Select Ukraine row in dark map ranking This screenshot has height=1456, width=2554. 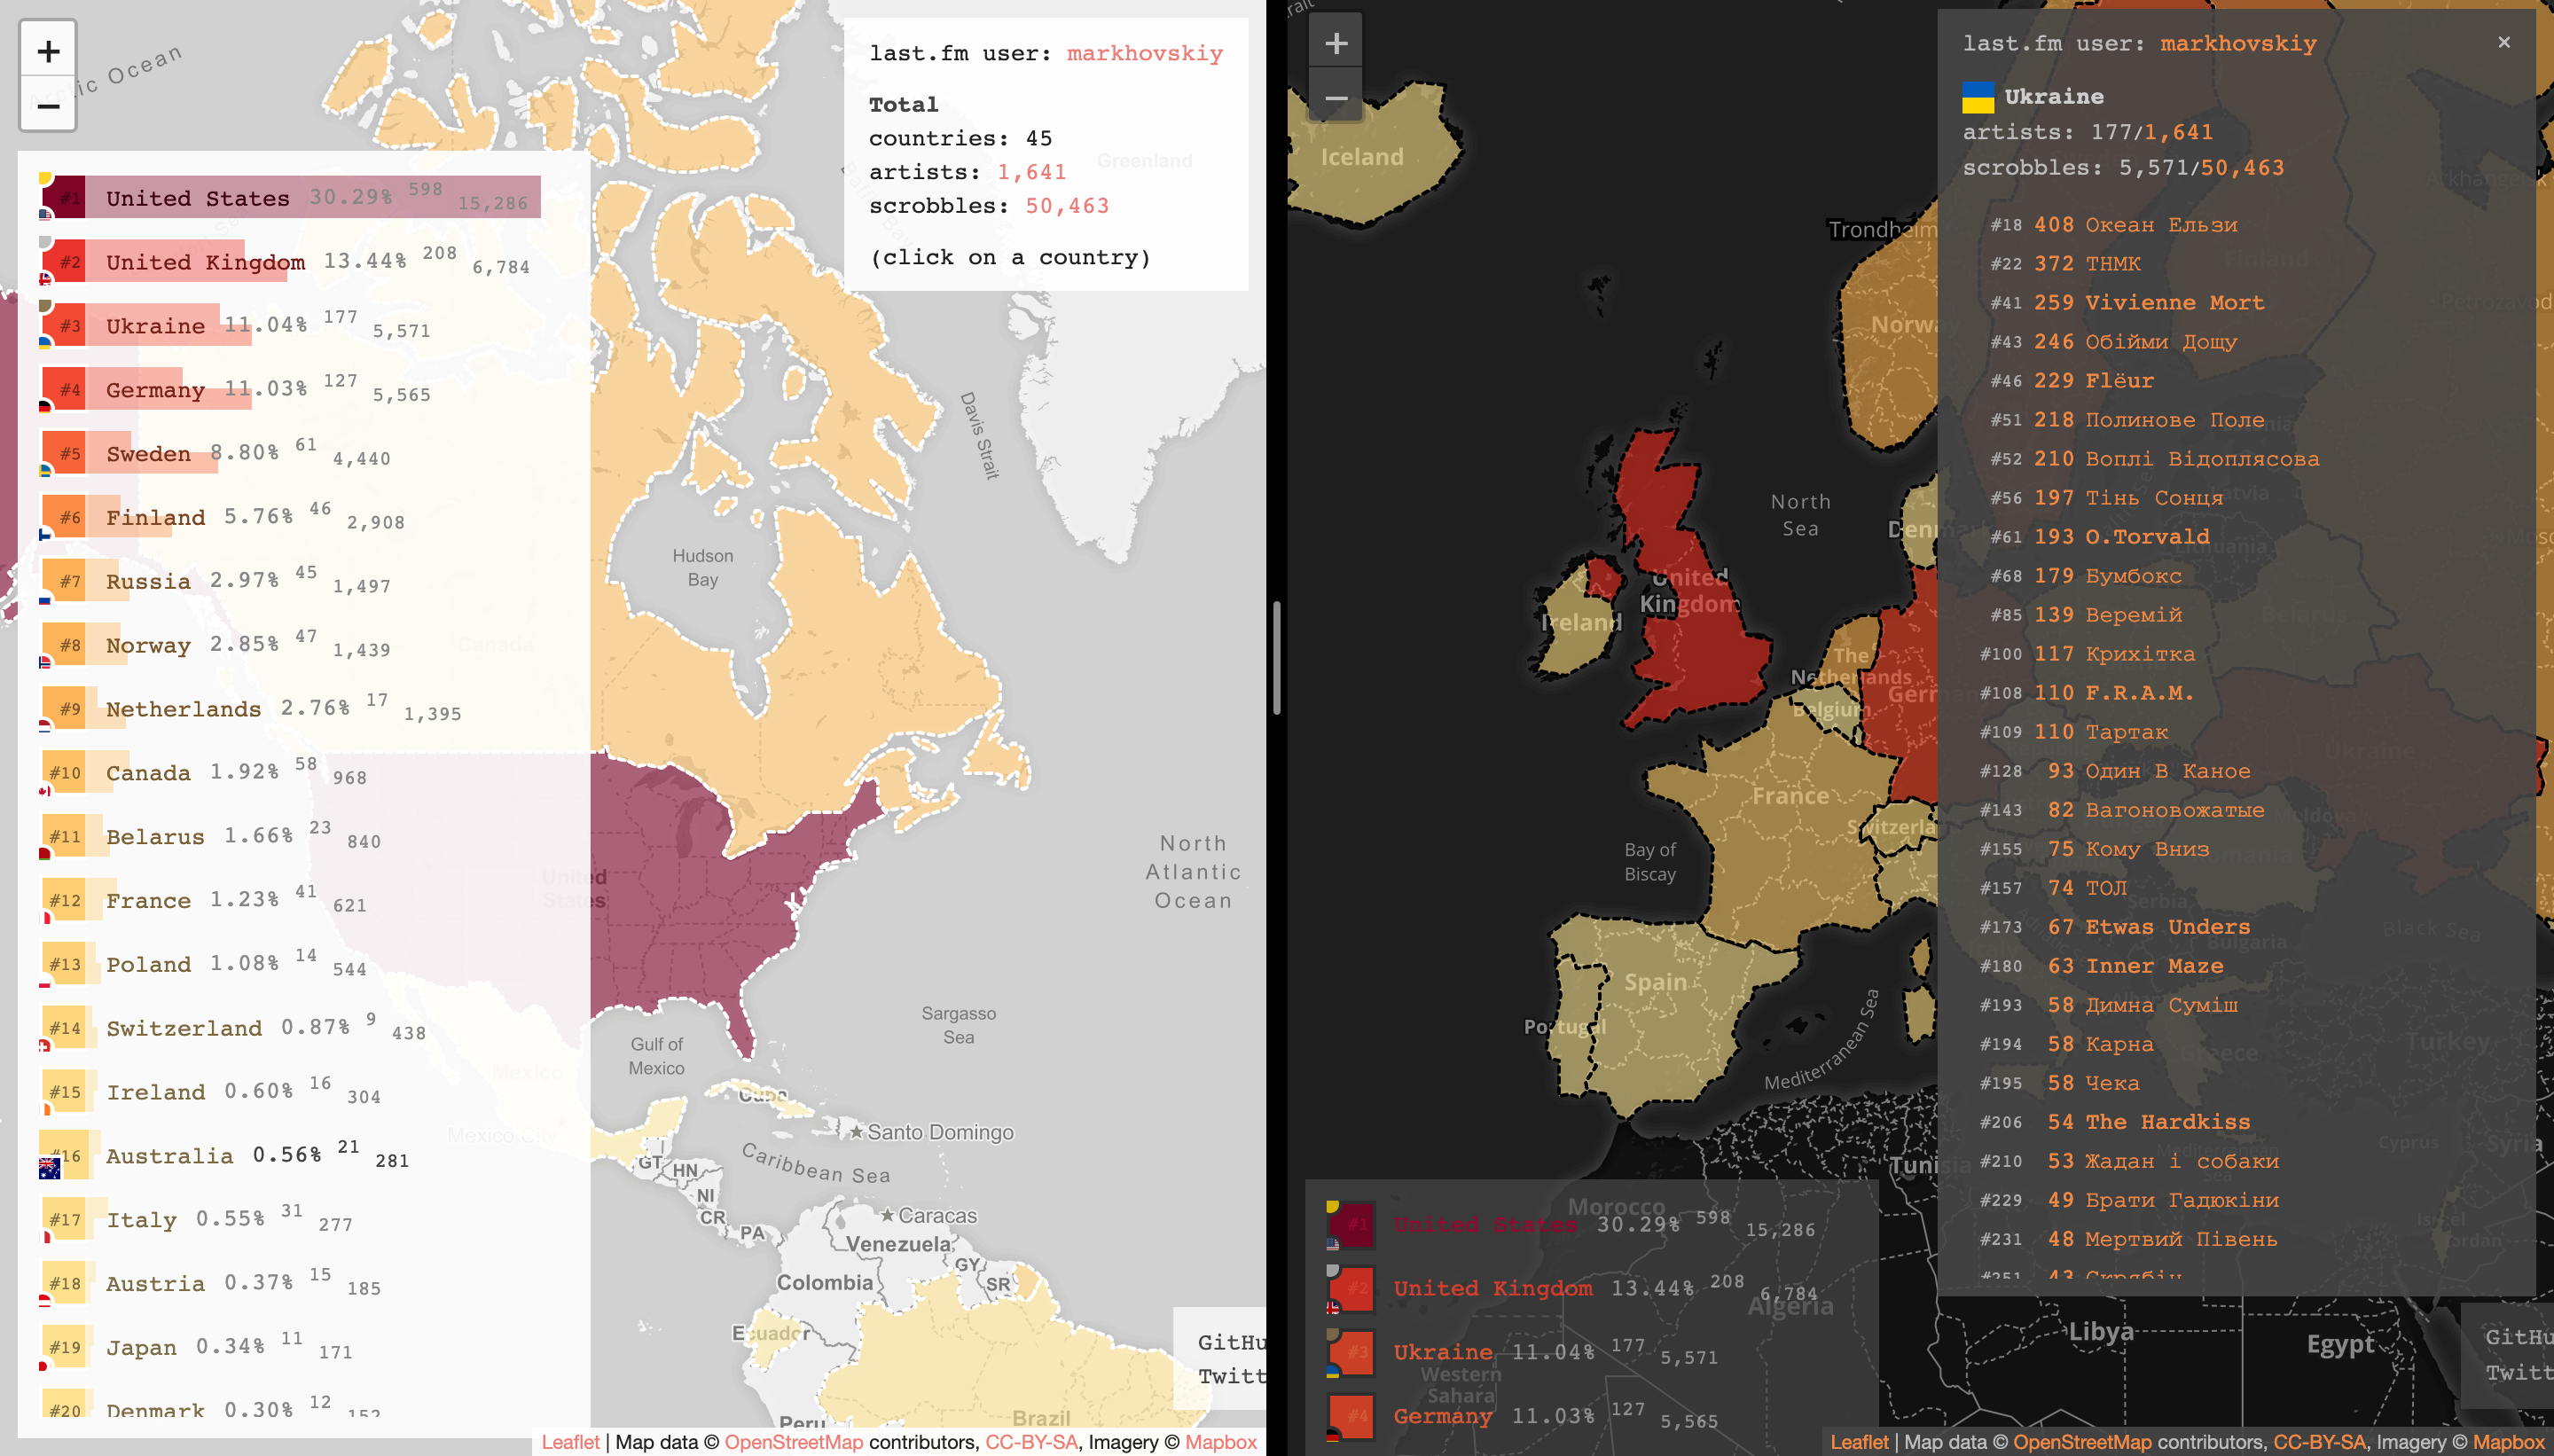pyautogui.click(x=1522, y=1353)
